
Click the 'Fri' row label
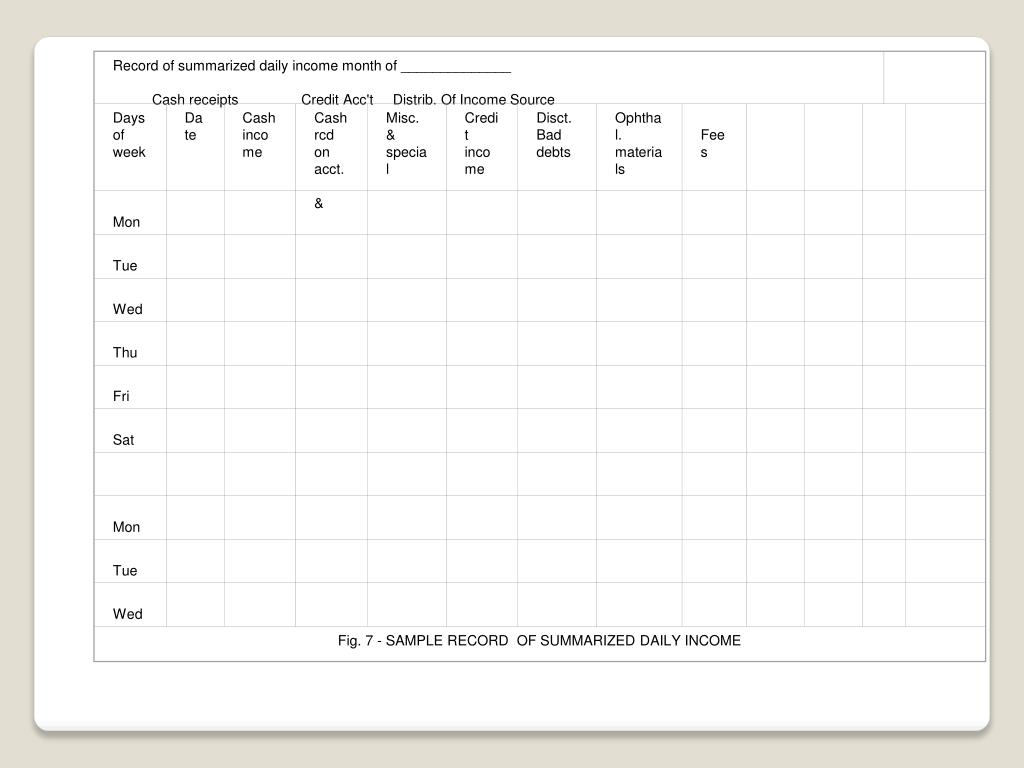pos(121,396)
